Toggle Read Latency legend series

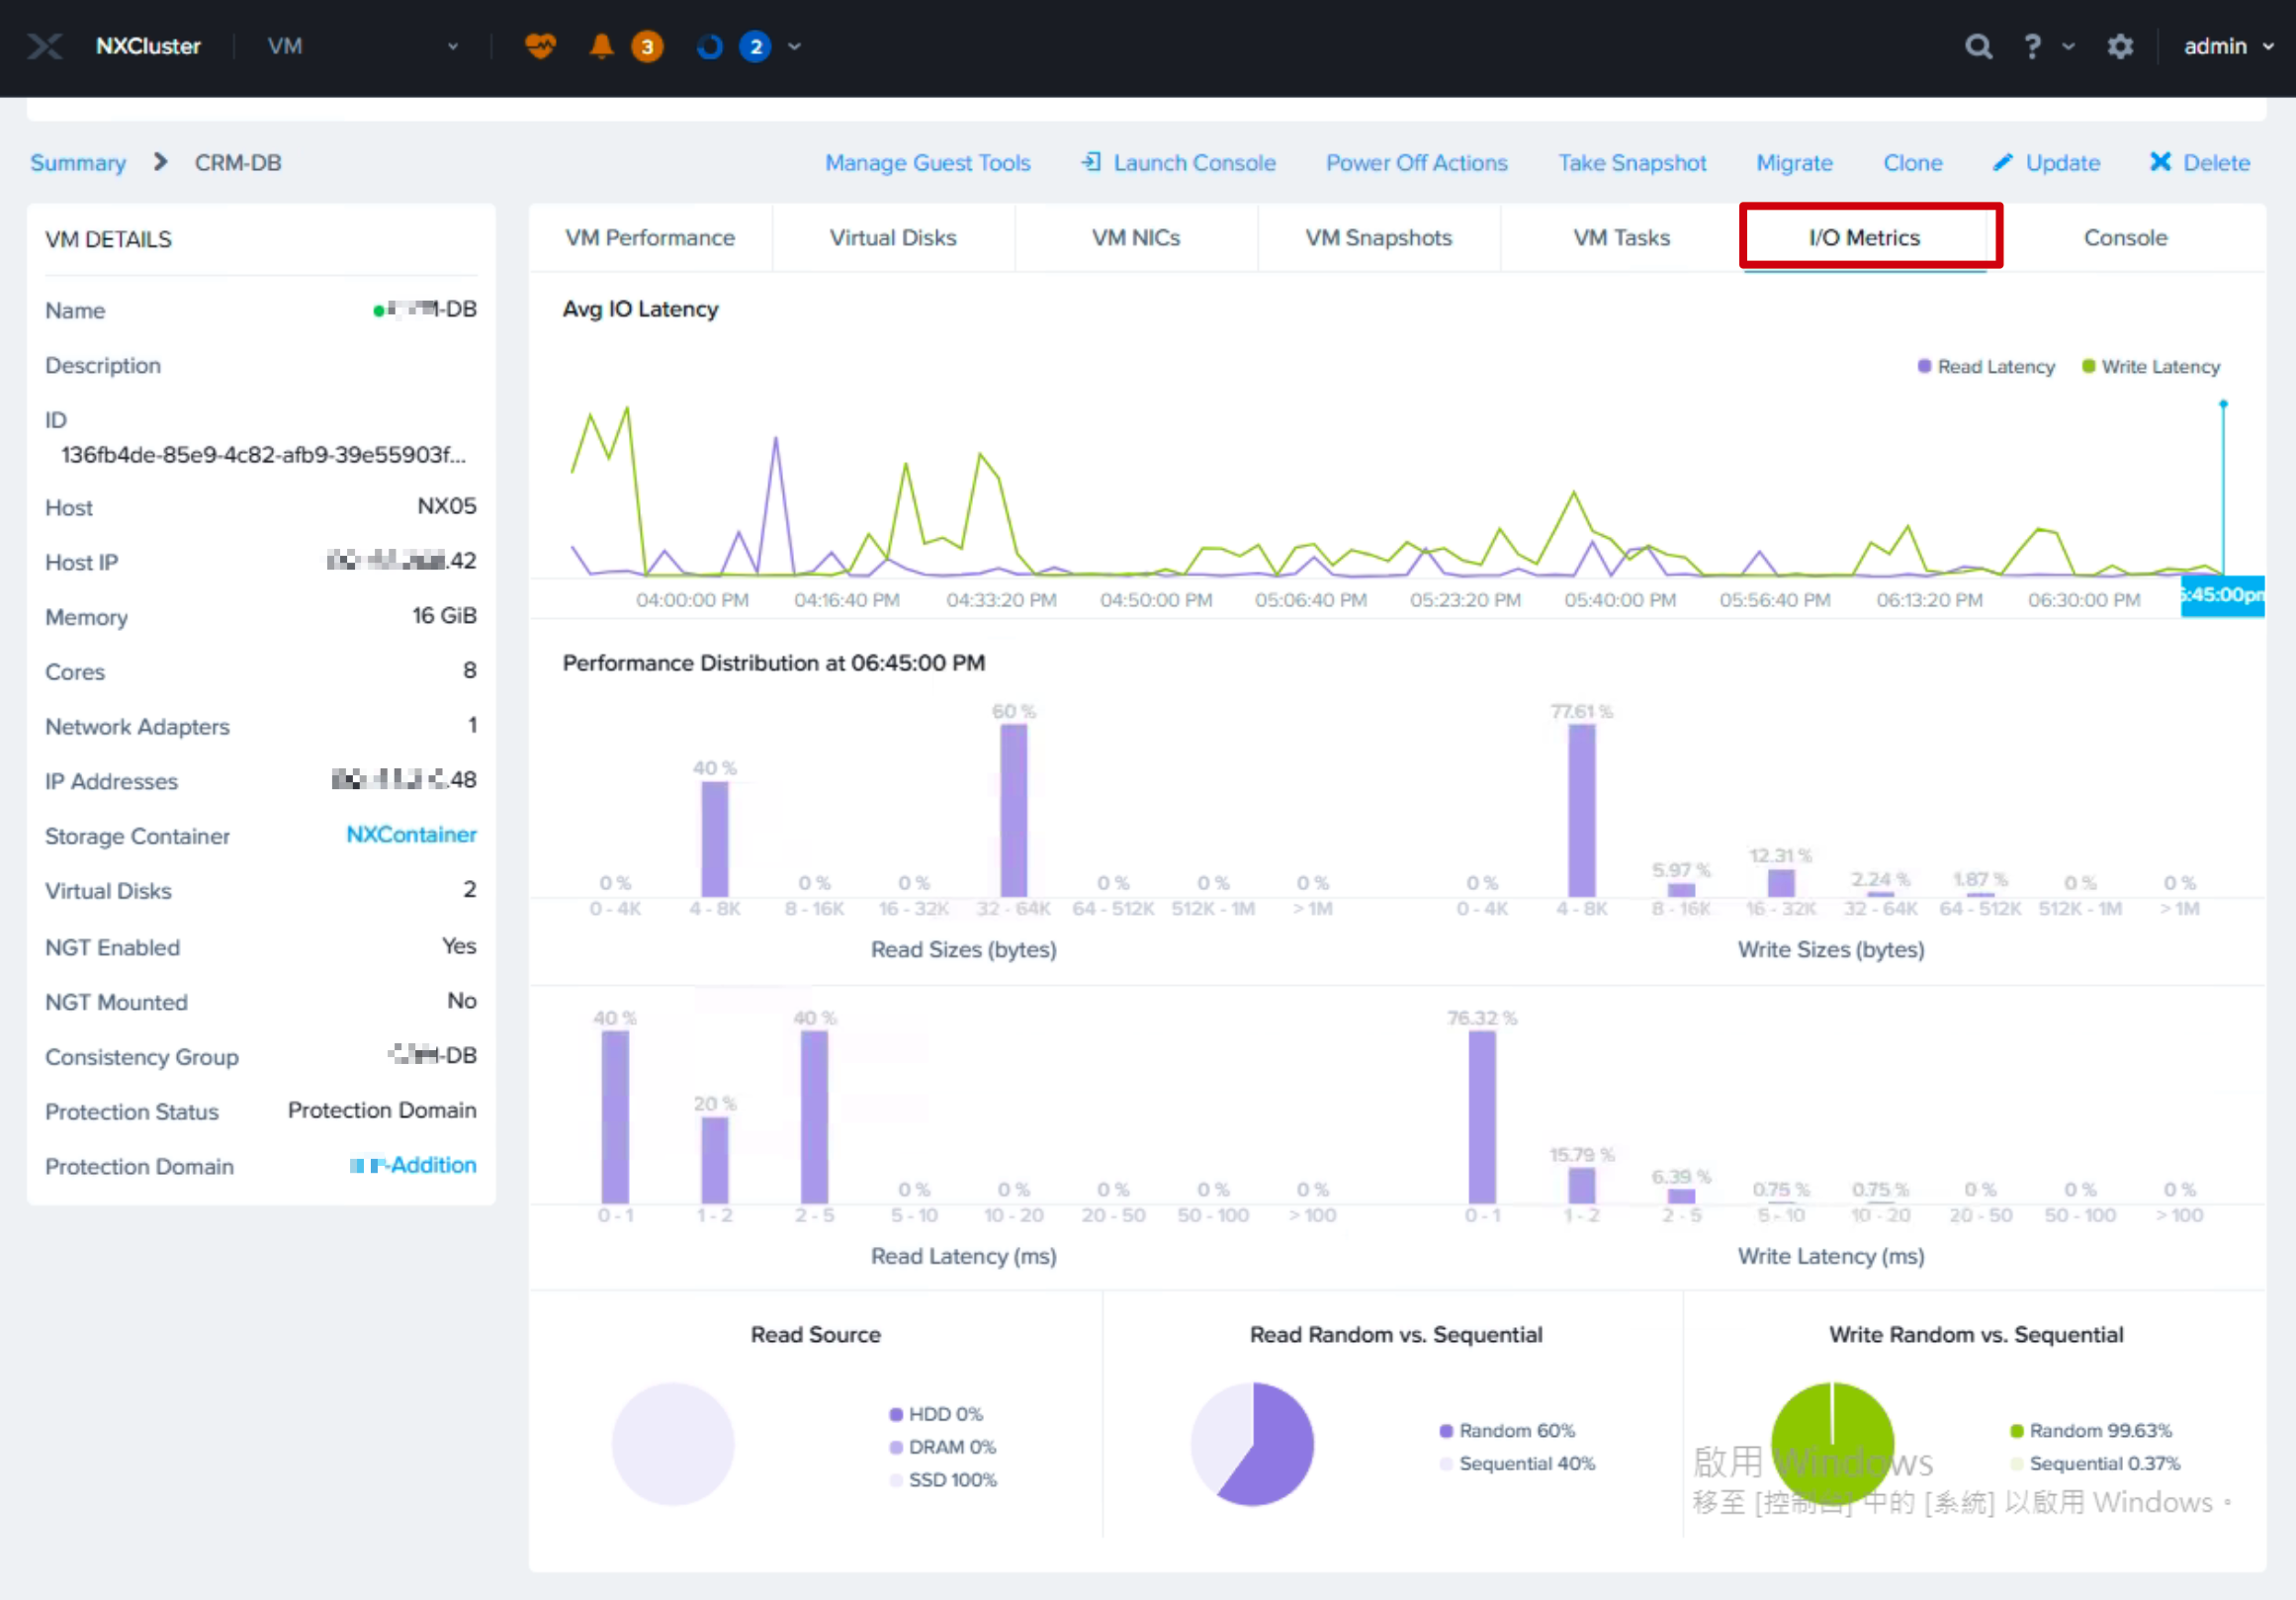(1986, 366)
